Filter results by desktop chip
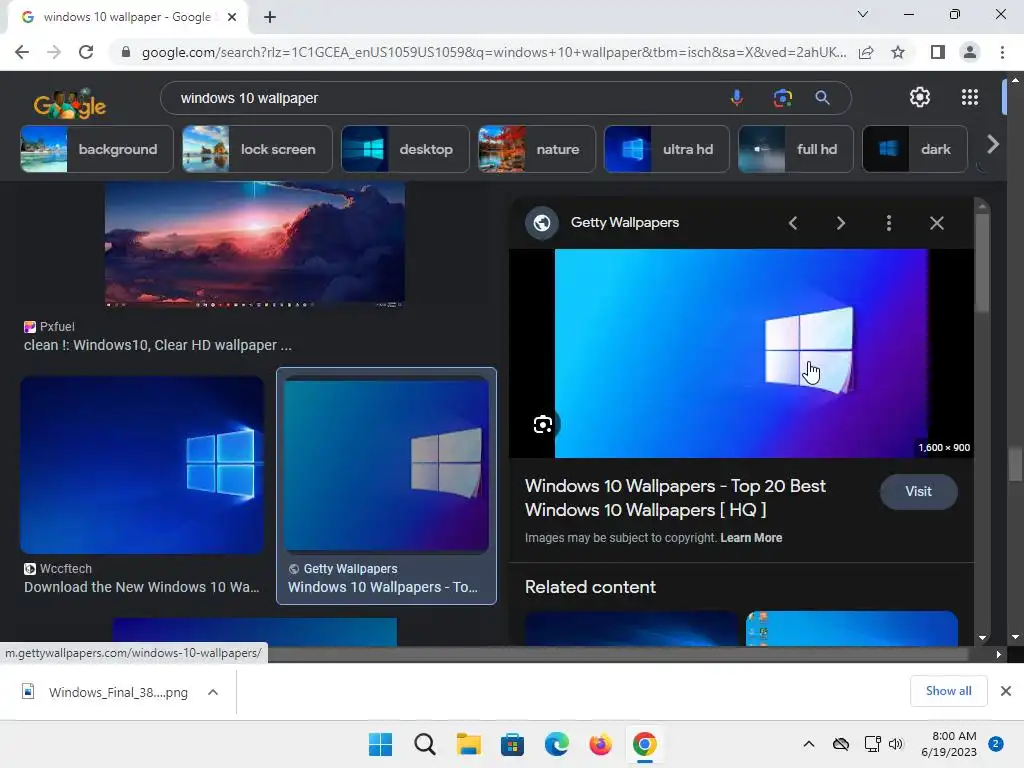This screenshot has width=1024, height=768. 405,149
